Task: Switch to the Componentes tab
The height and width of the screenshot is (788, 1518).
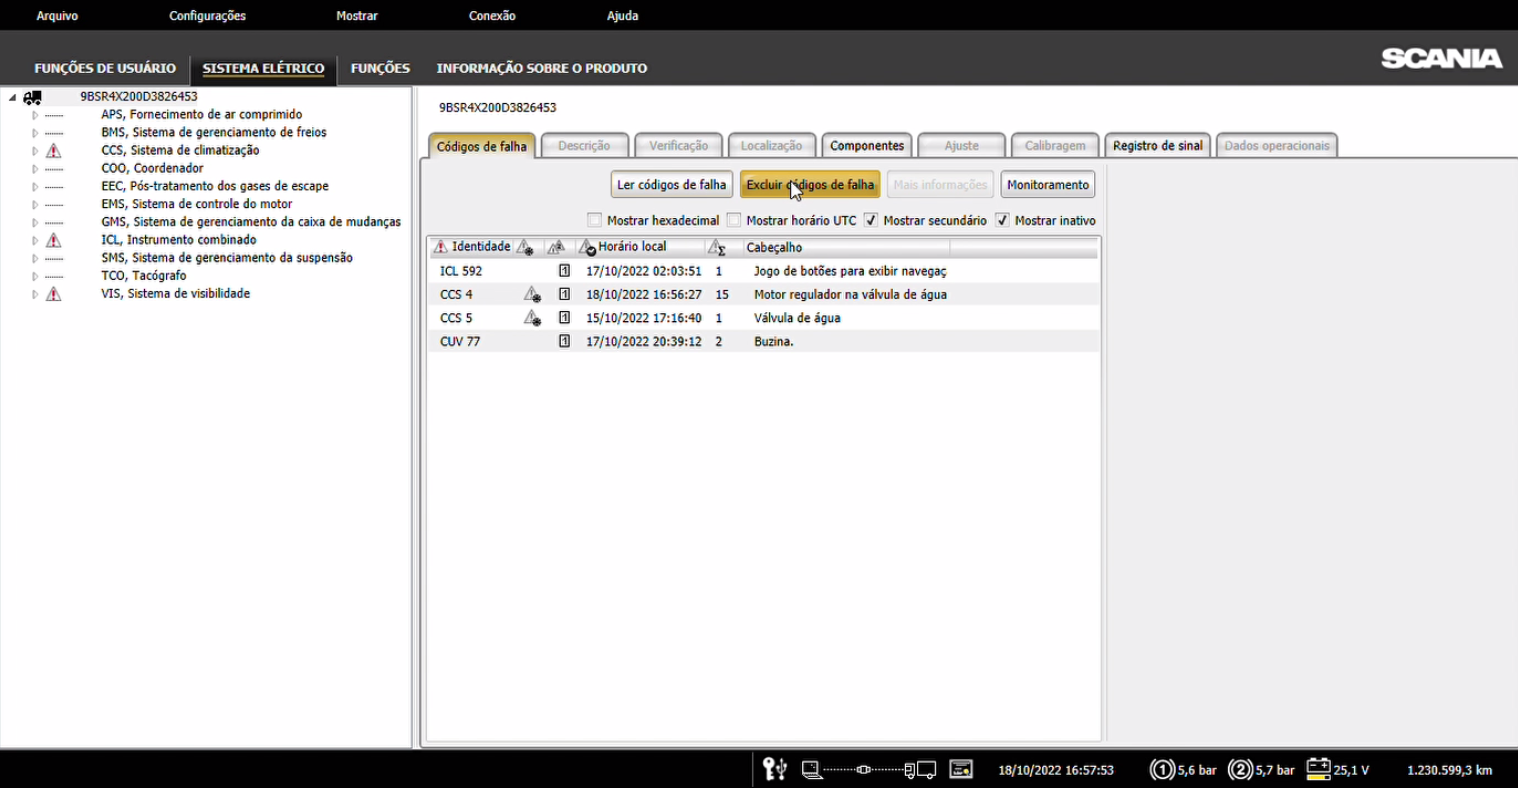Action: (866, 146)
